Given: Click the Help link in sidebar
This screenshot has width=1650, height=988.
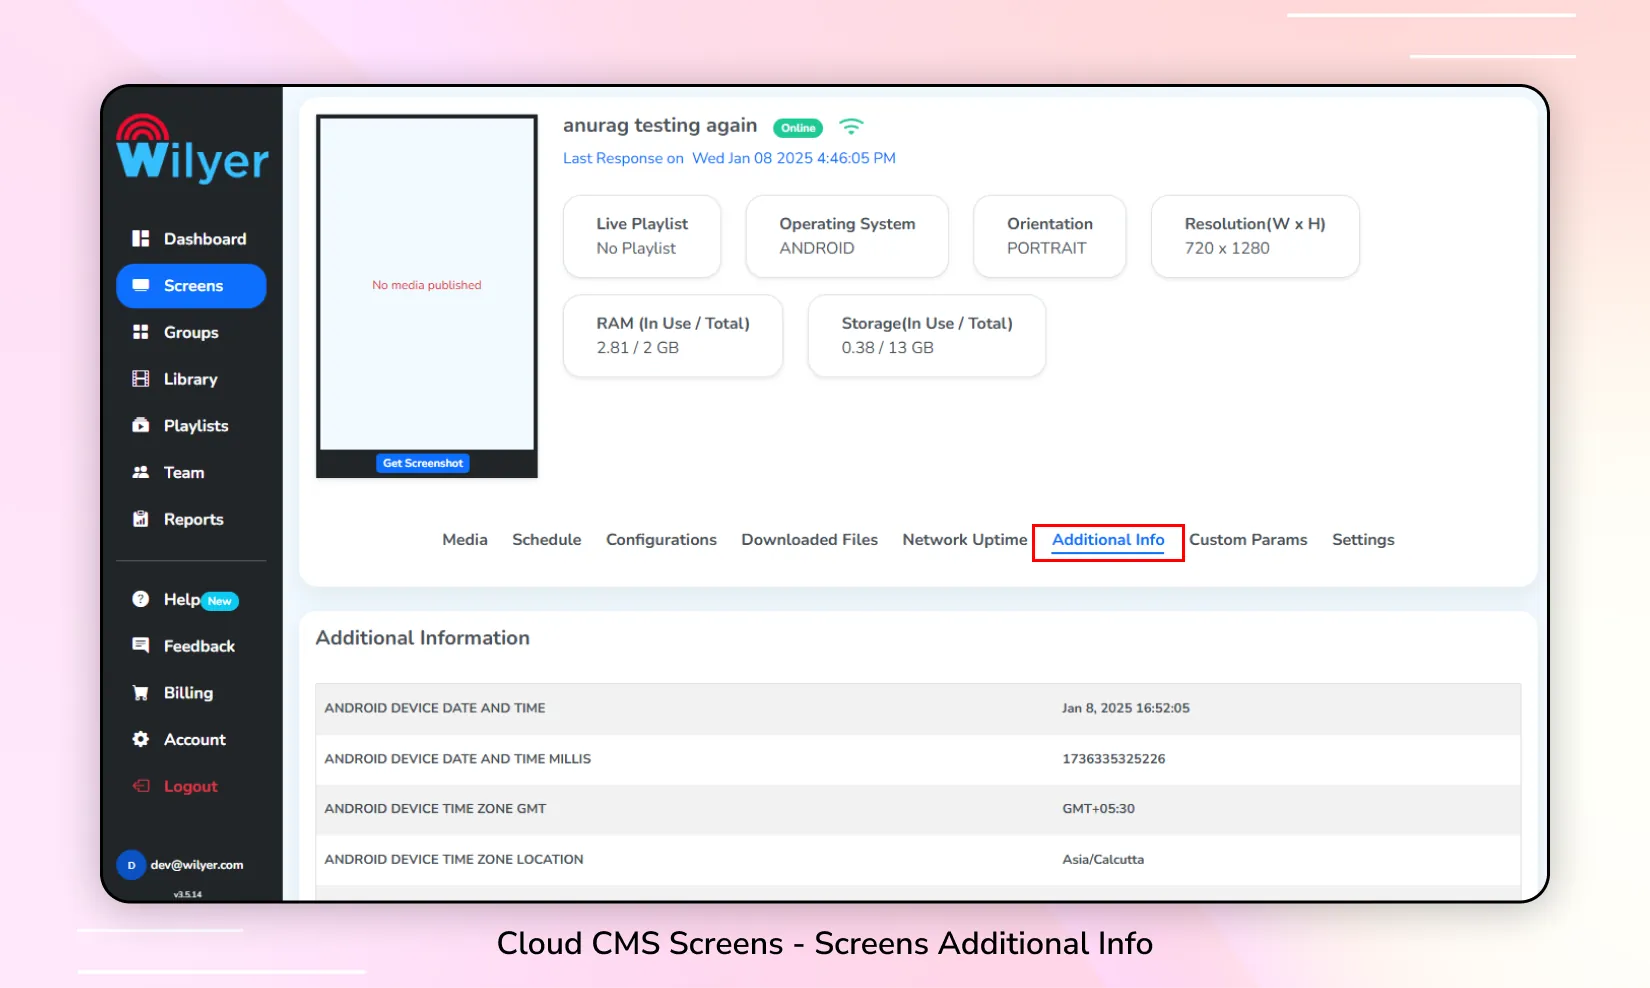Looking at the screenshot, I should click(182, 599).
